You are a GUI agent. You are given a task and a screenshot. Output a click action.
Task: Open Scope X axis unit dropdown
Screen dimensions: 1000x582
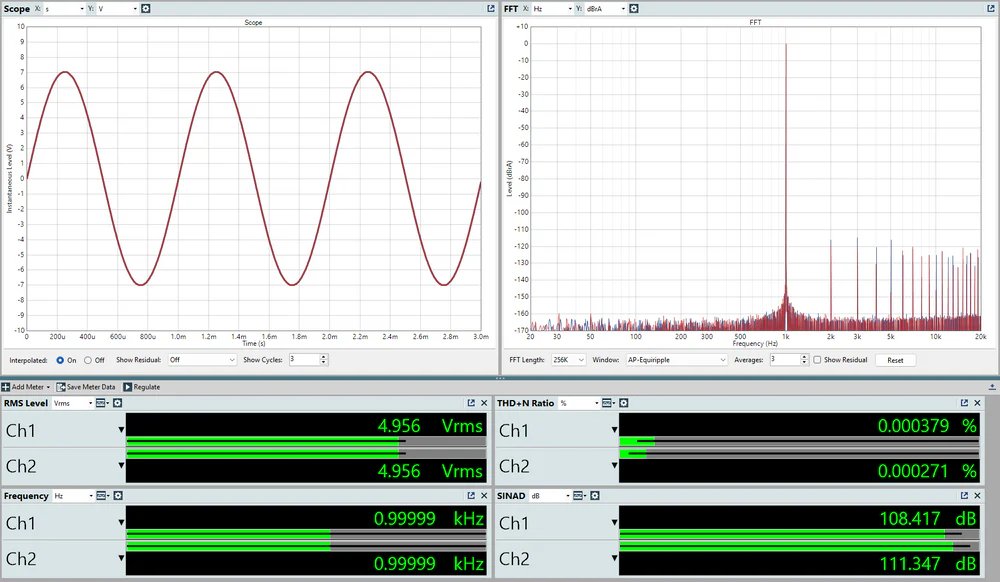coord(64,9)
